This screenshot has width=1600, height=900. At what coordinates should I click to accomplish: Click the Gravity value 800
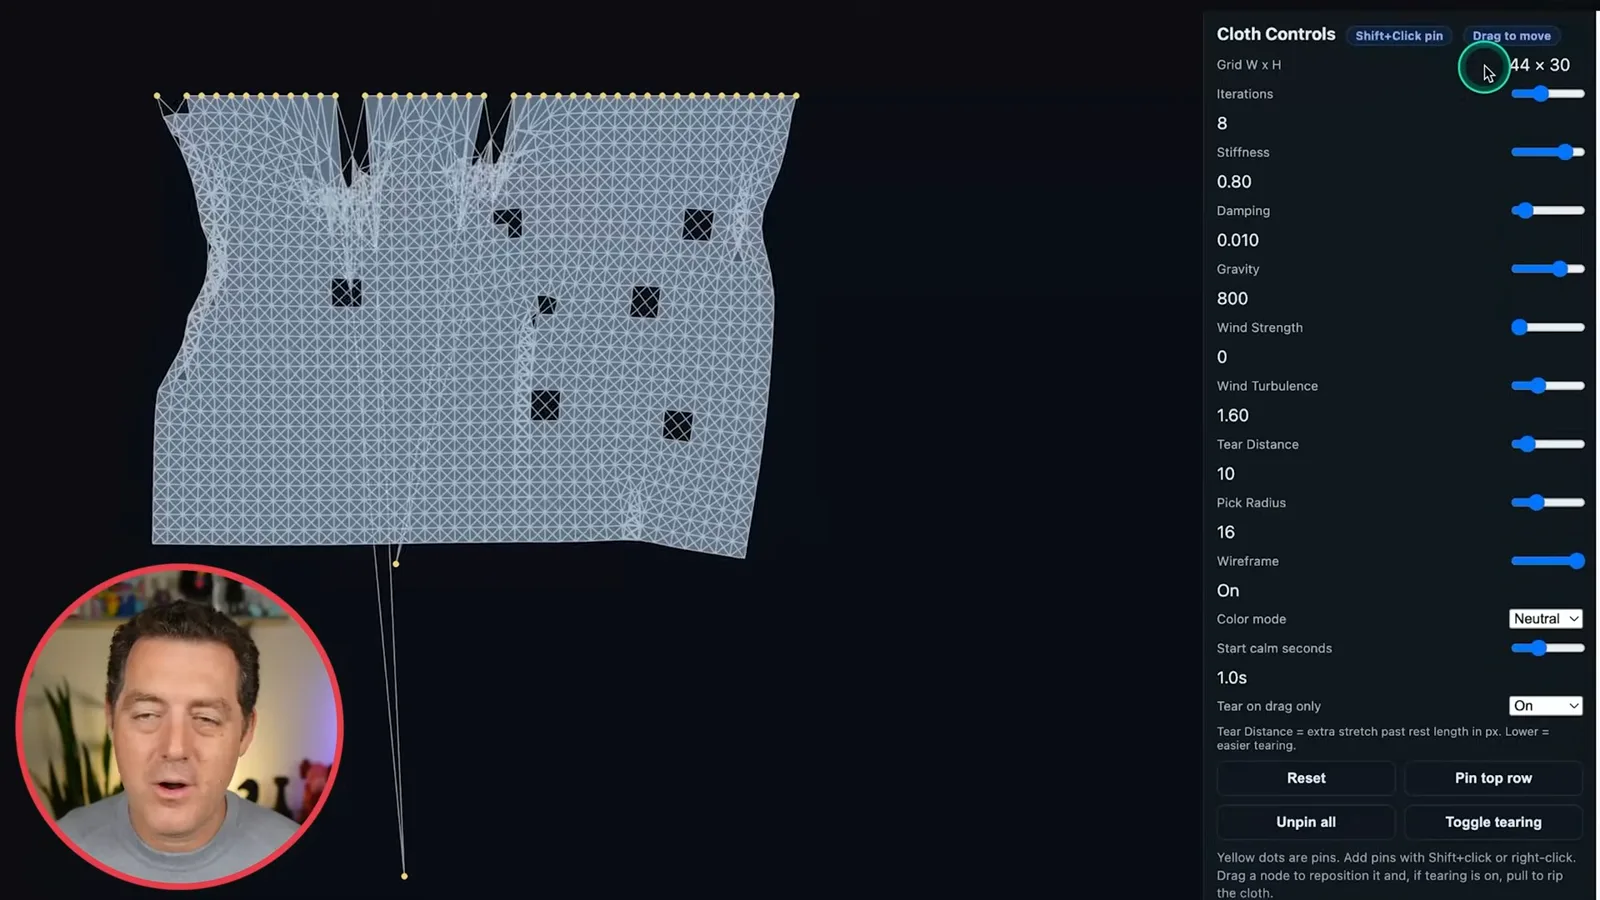pos(1232,299)
